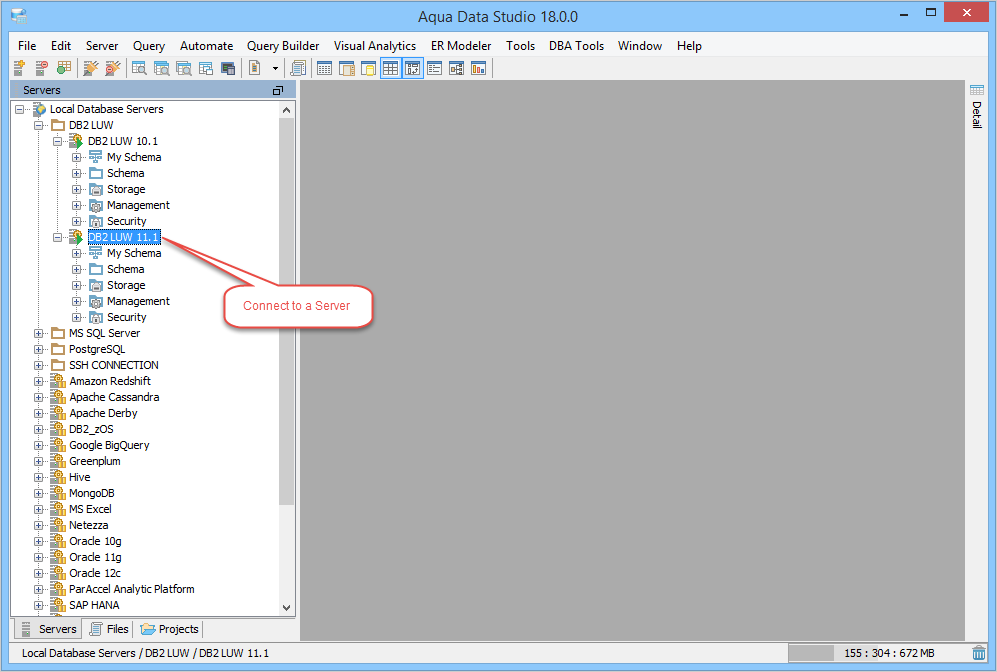
Task: Select the DB2 LUW 11.1 server
Action: (124, 237)
